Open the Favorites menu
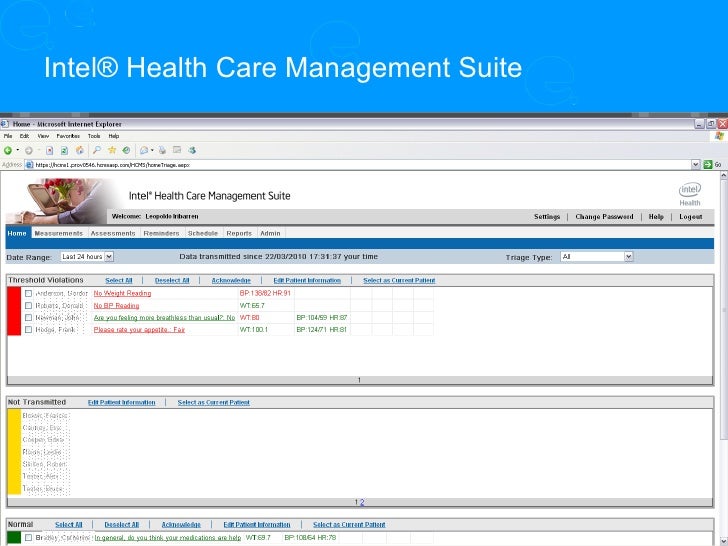The image size is (728, 546). point(68,136)
